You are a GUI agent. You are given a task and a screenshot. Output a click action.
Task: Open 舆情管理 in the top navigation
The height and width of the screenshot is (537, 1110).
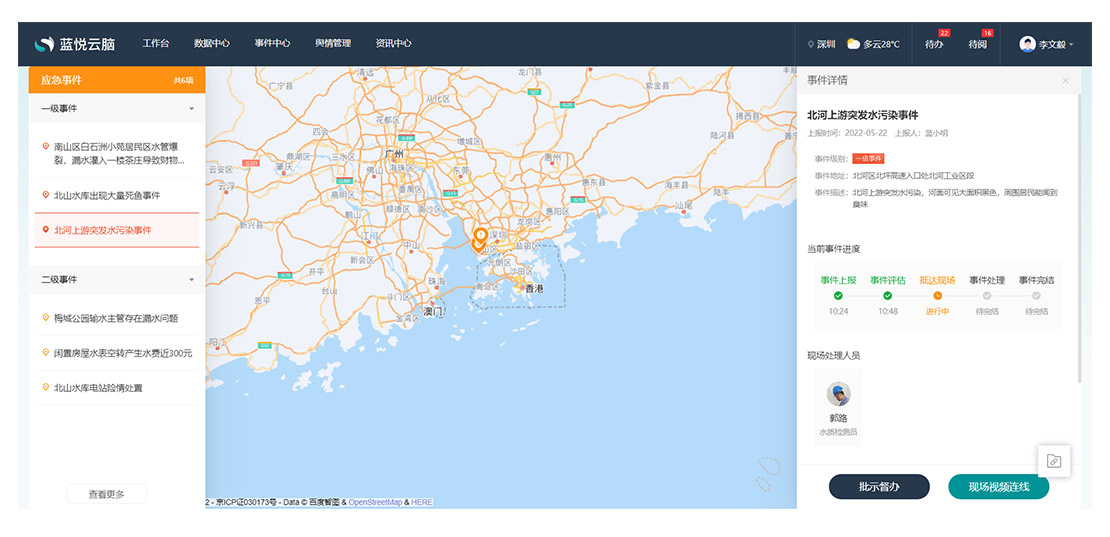(x=333, y=44)
